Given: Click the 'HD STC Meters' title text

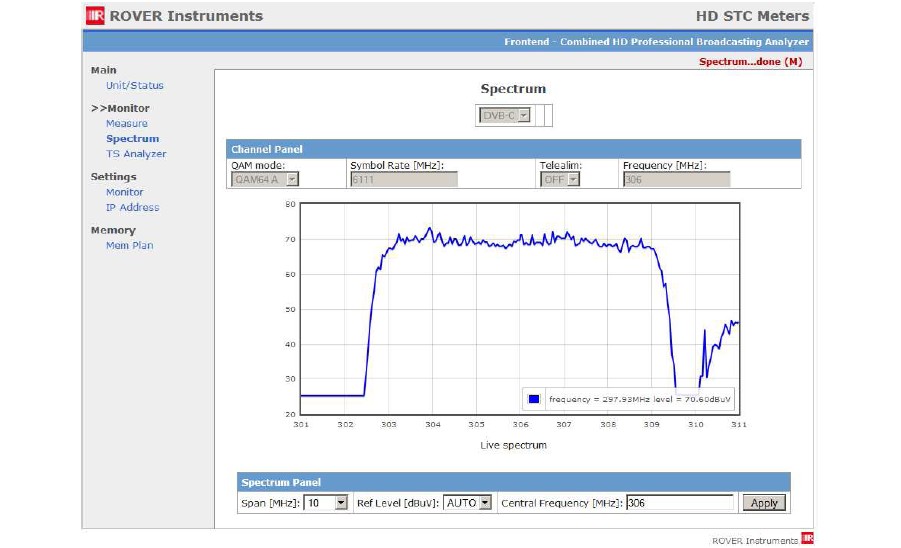Looking at the screenshot, I should click(x=752, y=16).
